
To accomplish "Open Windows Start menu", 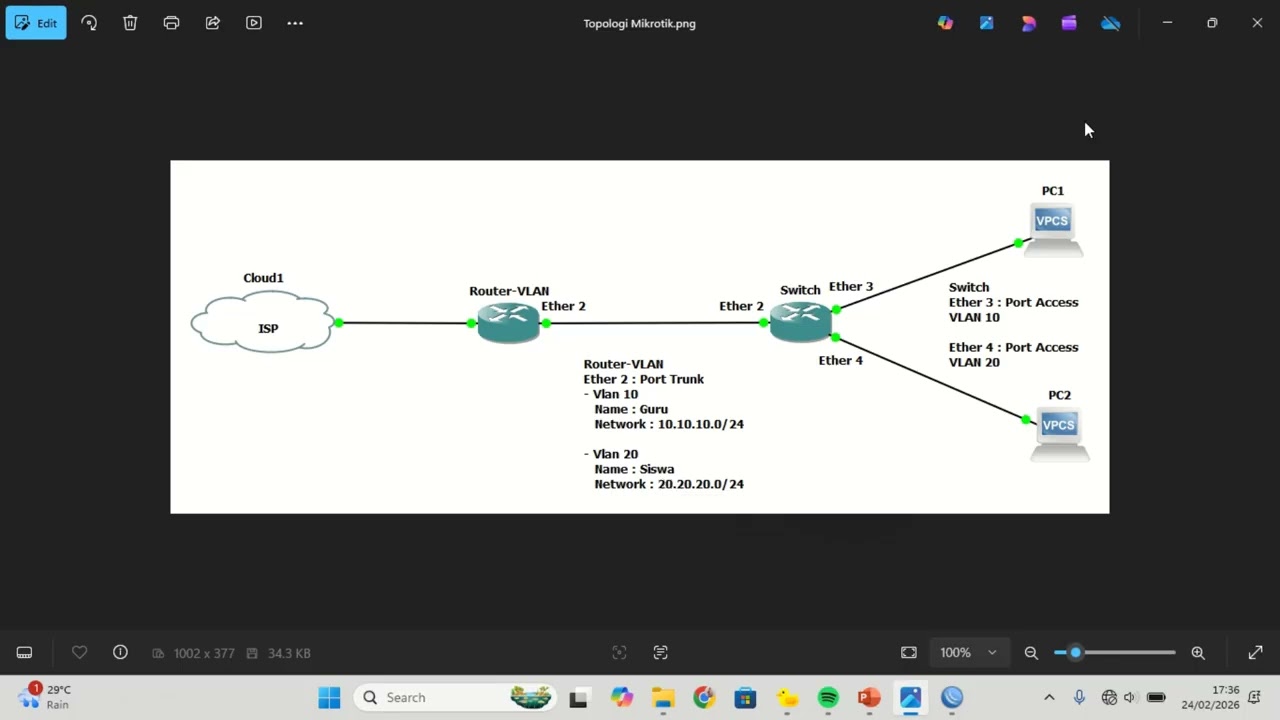I will point(329,698).
